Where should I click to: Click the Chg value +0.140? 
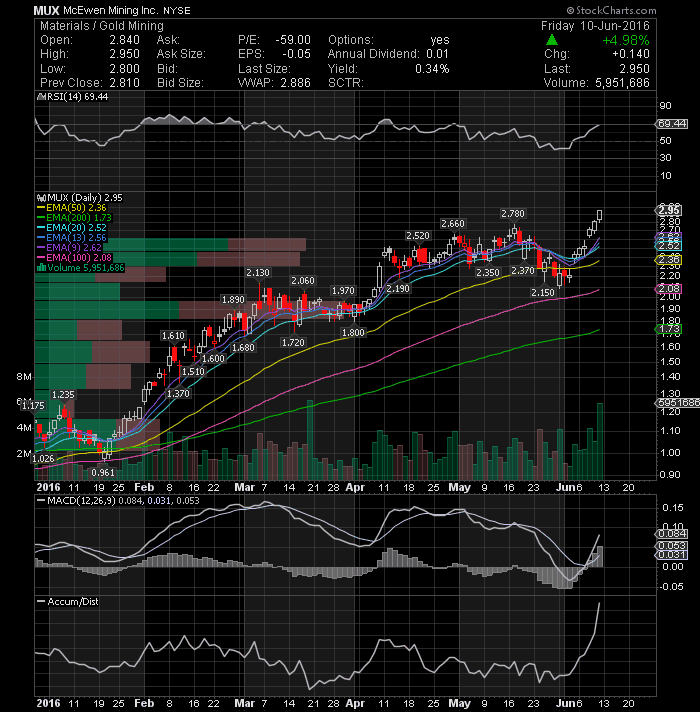pyautogui.click(x=631, y=54)
